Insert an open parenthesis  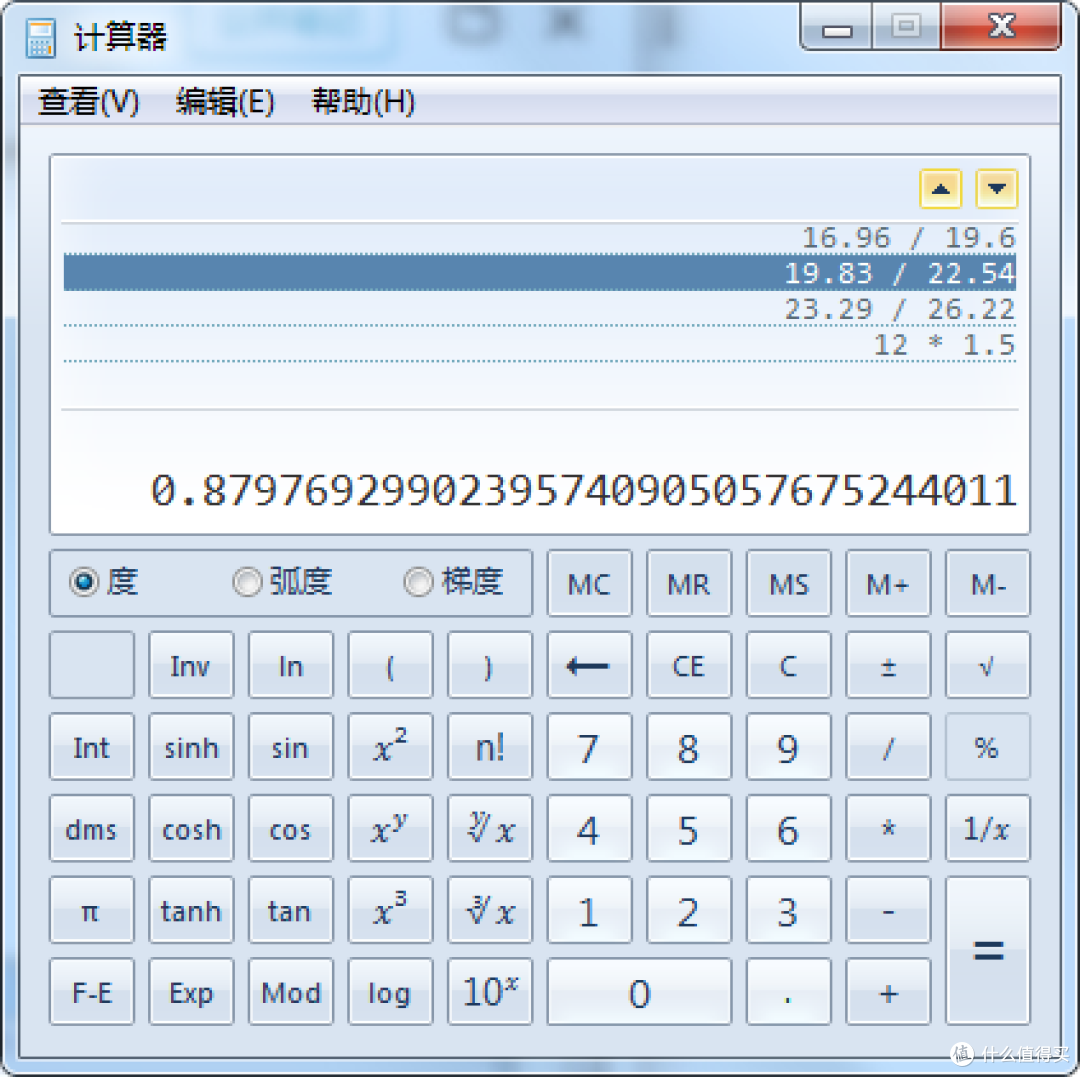[391, 665]
